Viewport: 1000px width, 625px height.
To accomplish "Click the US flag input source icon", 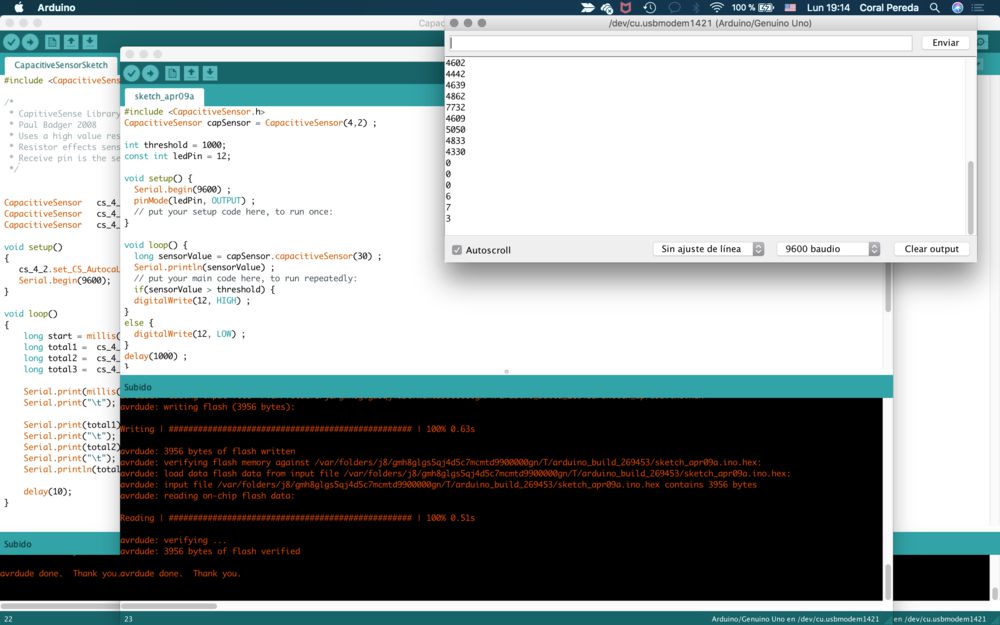I will 790,8.
